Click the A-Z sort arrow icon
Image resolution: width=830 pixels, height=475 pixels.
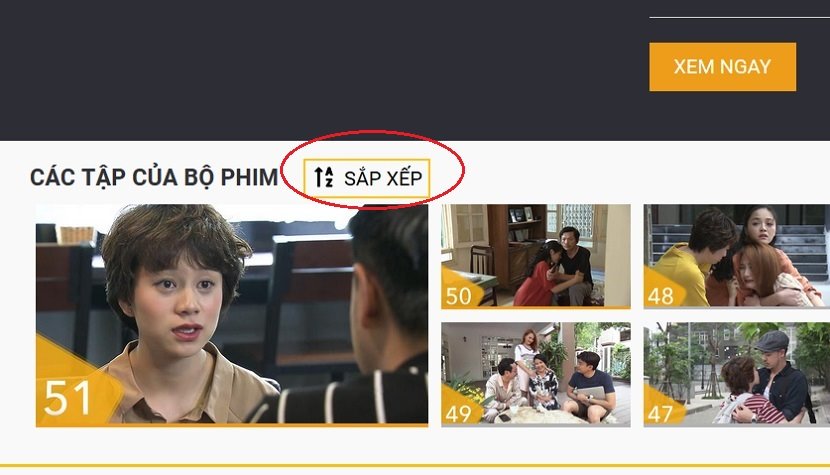coord(323,177)
